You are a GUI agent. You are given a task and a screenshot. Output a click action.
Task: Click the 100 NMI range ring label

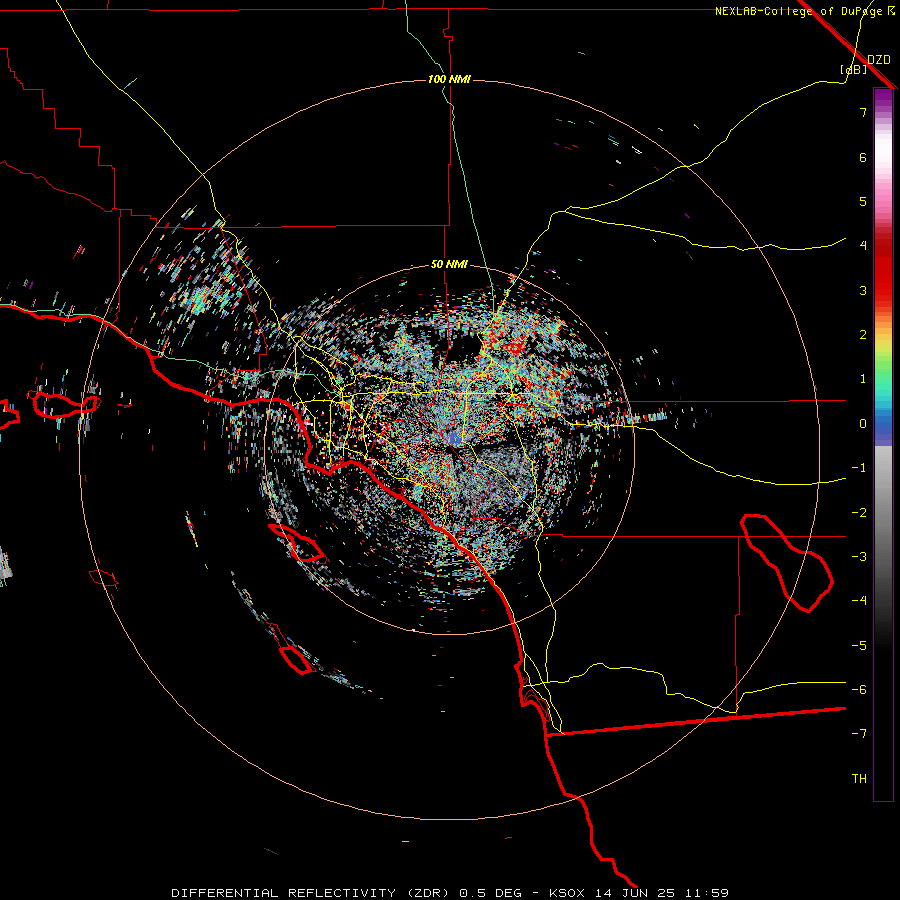click(449, 79)
